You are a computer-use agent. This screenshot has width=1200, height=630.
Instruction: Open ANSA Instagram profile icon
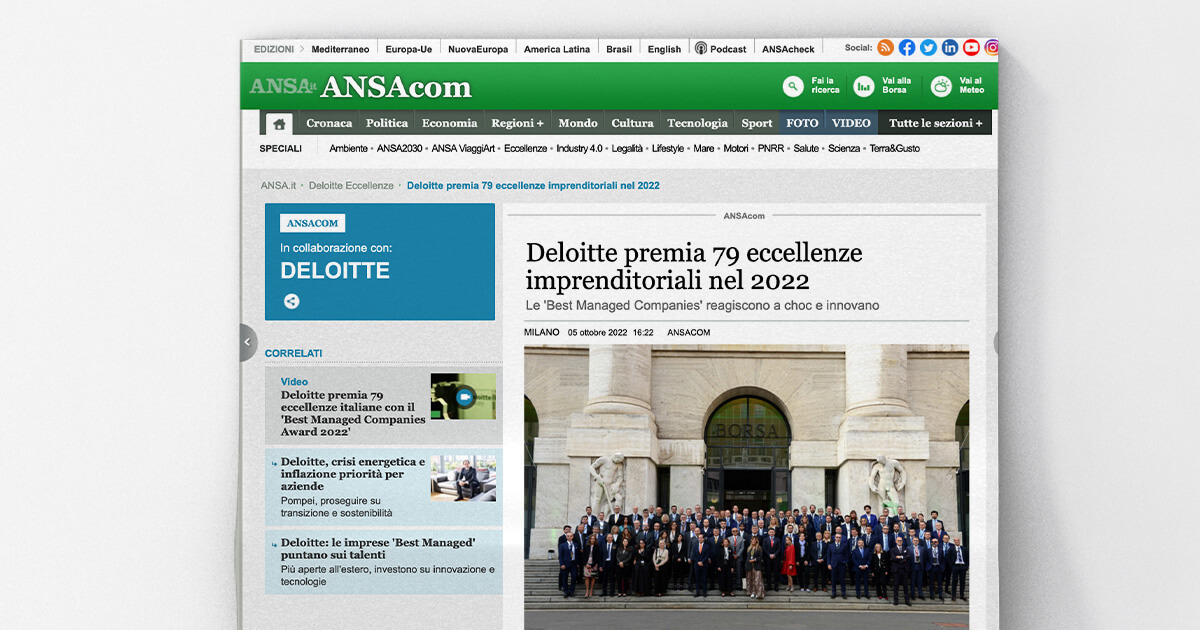[x=992, y=47]
